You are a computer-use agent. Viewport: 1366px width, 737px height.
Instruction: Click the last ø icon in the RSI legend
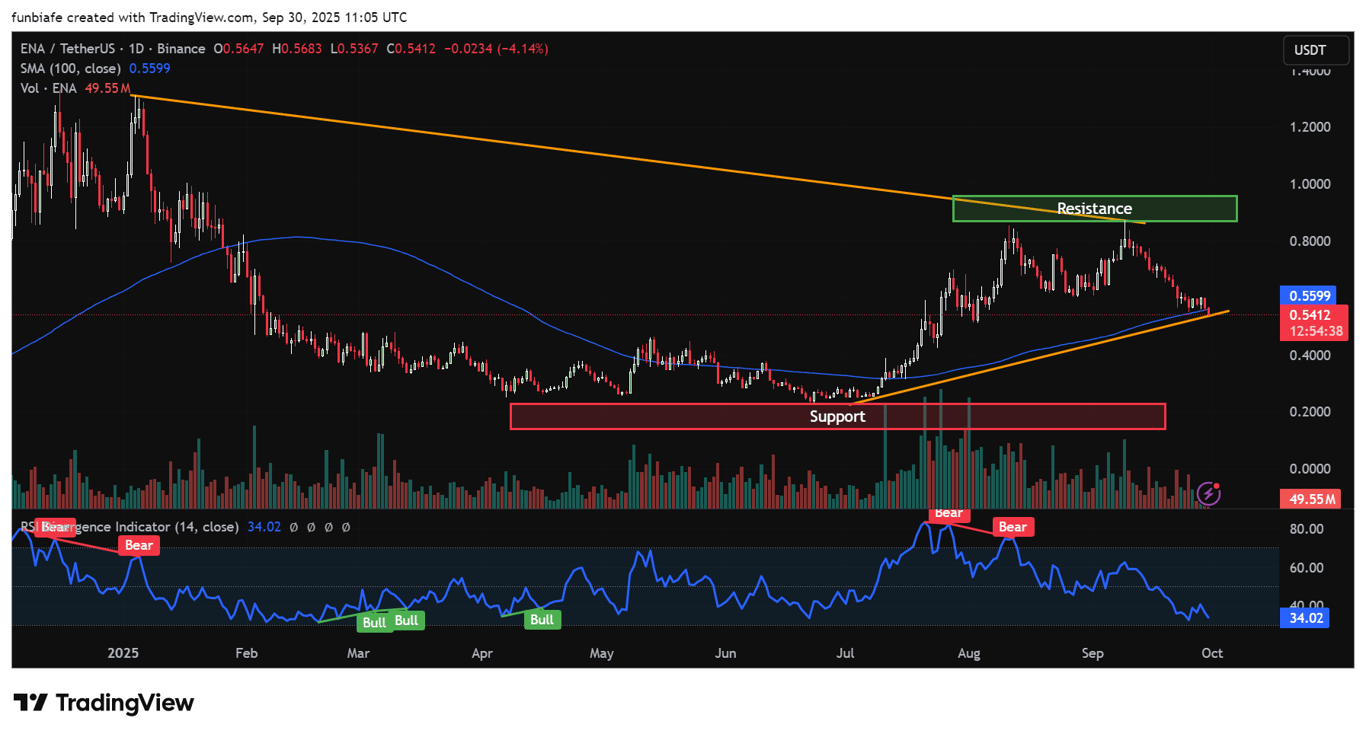point(347,527)
